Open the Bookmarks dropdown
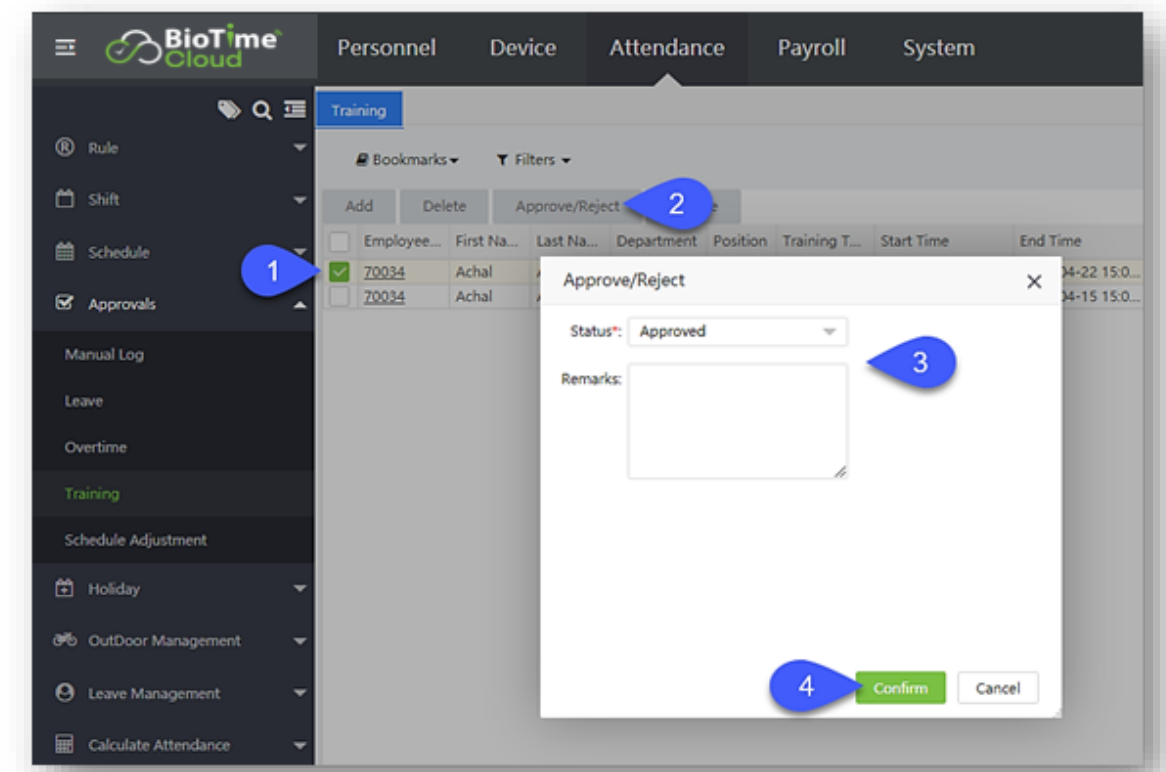 408,160
